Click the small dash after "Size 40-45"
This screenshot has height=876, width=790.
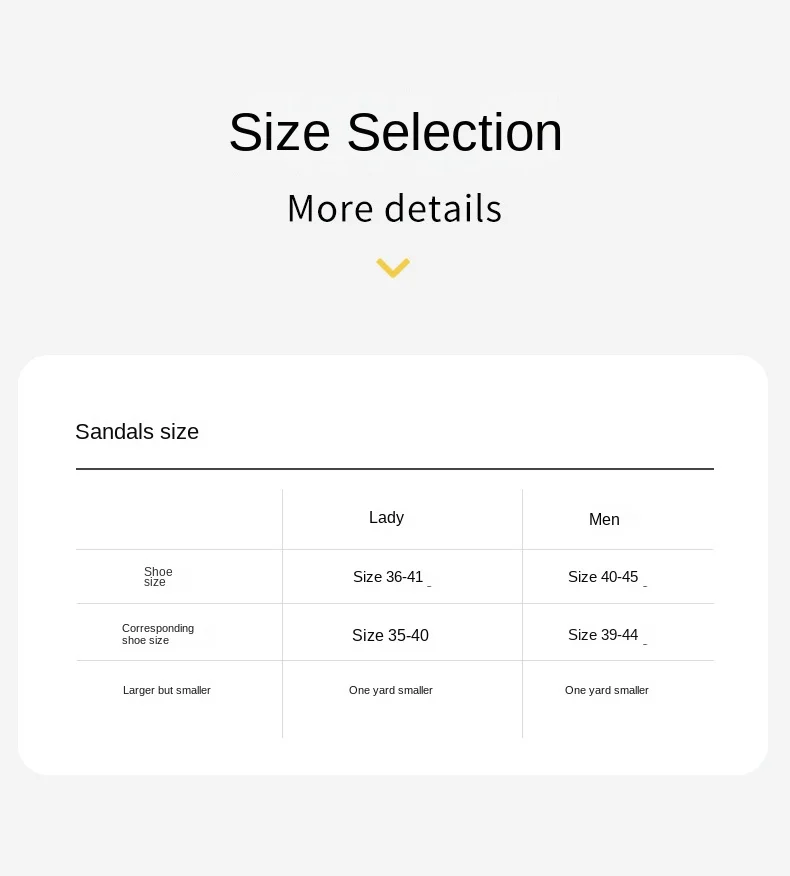click(x=645, y=585)
